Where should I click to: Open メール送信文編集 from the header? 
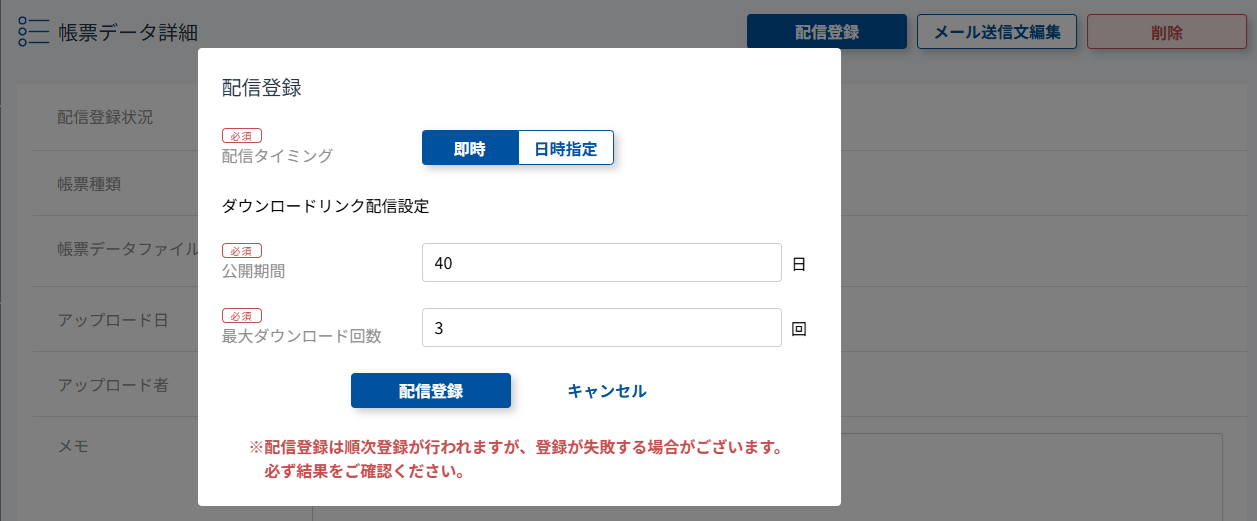(996, 32)
